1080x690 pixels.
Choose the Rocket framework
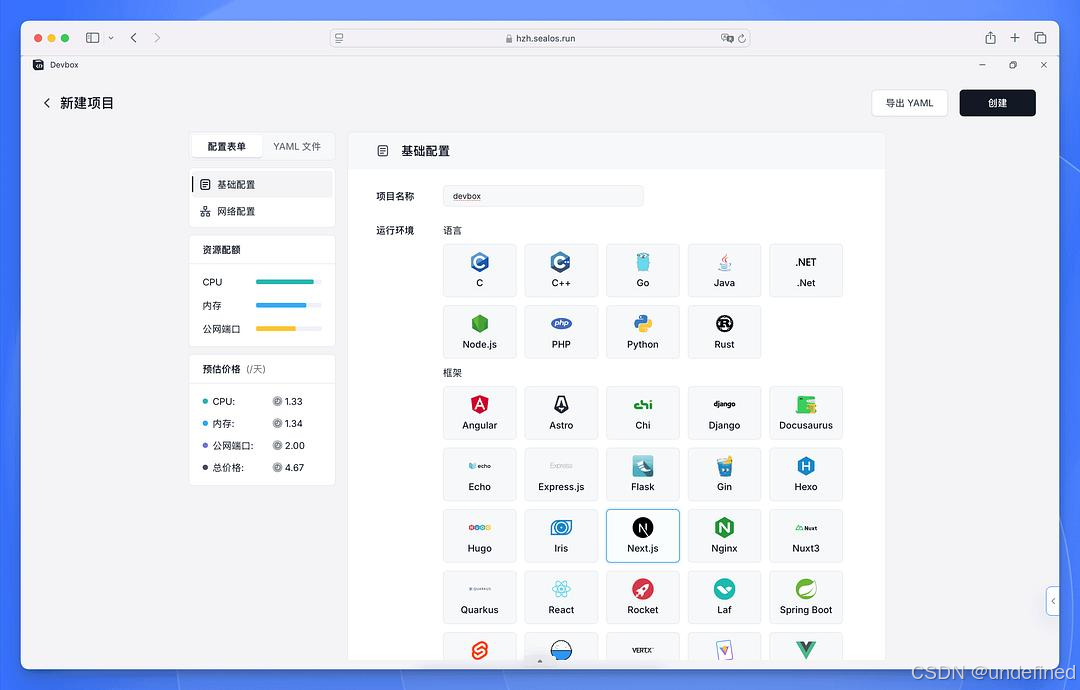[x=643, y=597]
